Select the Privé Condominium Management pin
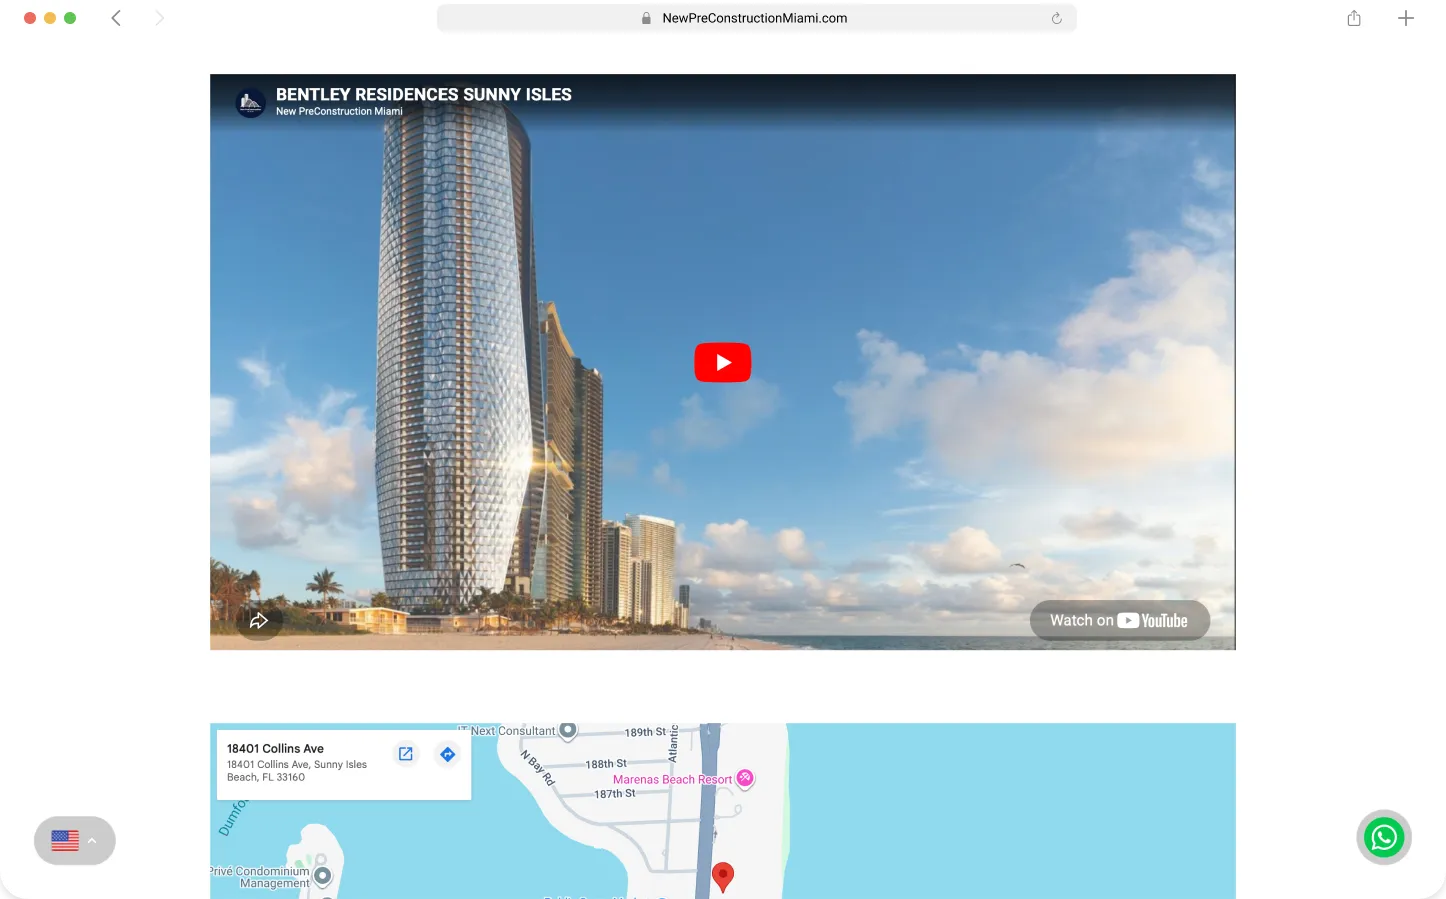 coord(322,876)
